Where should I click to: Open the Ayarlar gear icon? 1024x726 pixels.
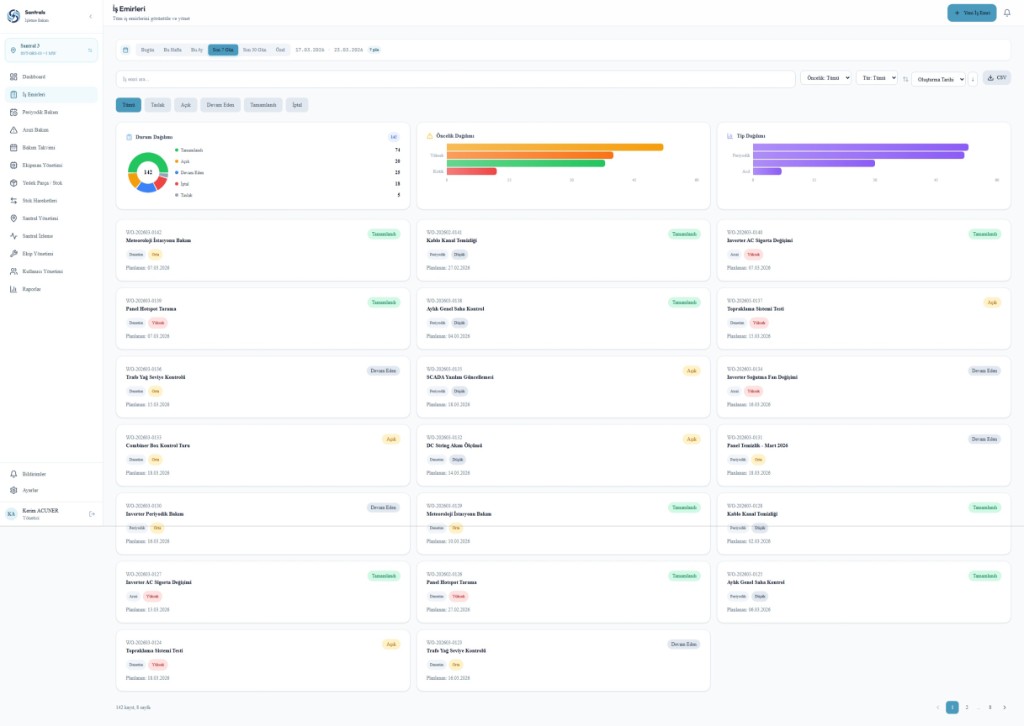(14, 490)
